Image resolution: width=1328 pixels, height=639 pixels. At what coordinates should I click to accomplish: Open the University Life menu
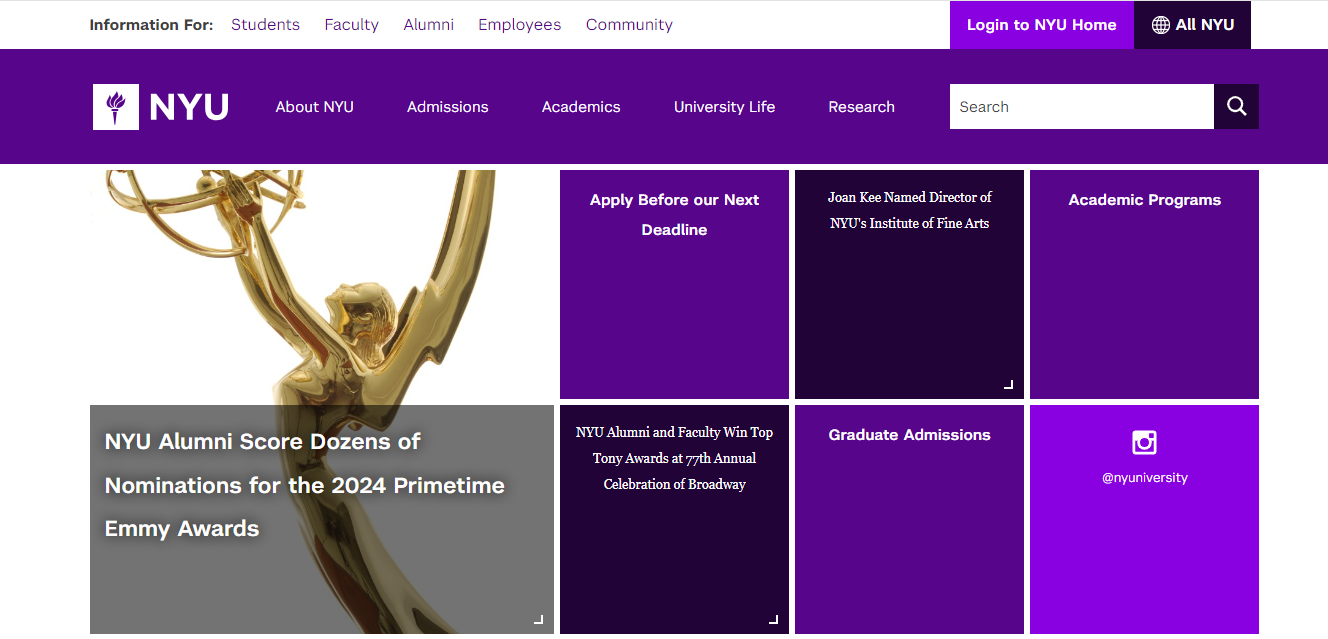pyautogui.click(x=725, y=107)
